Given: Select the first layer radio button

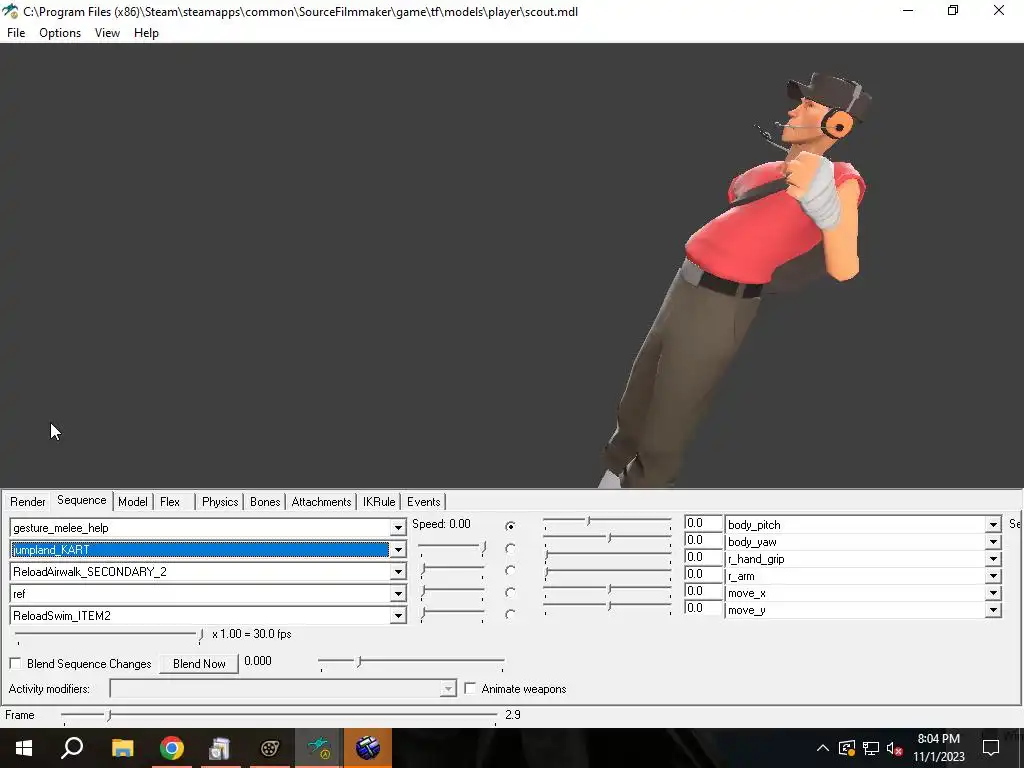Looking at the screenshot, I should click(x=510, y=526).
